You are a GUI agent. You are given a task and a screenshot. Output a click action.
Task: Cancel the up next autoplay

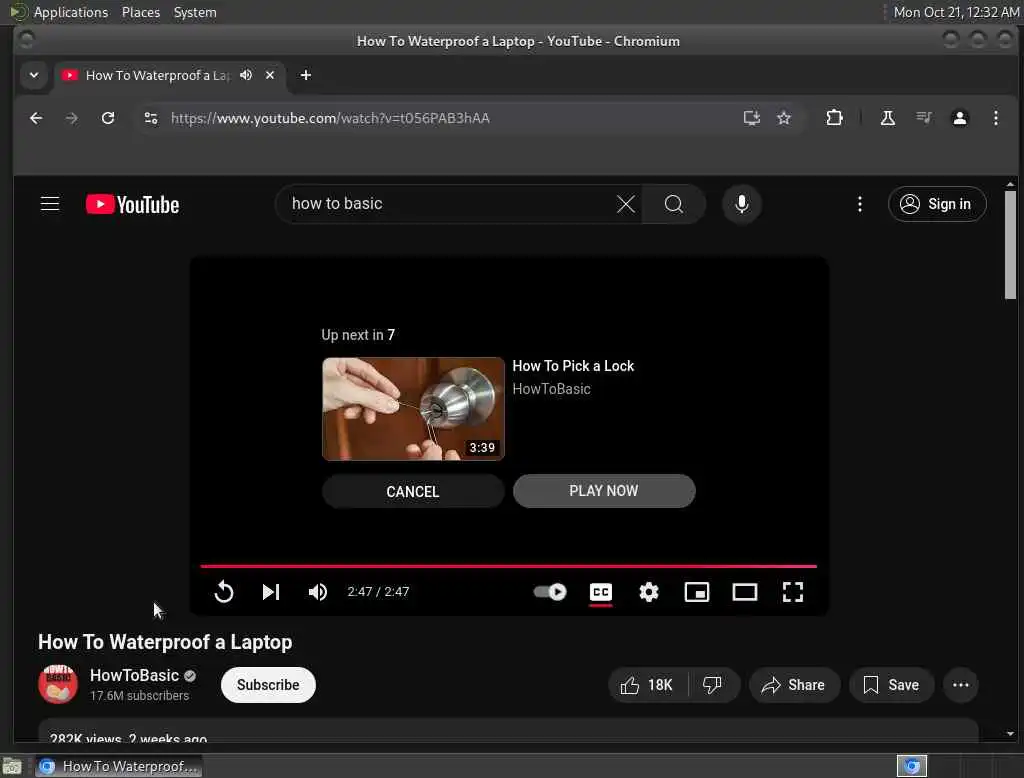(413, 491)
